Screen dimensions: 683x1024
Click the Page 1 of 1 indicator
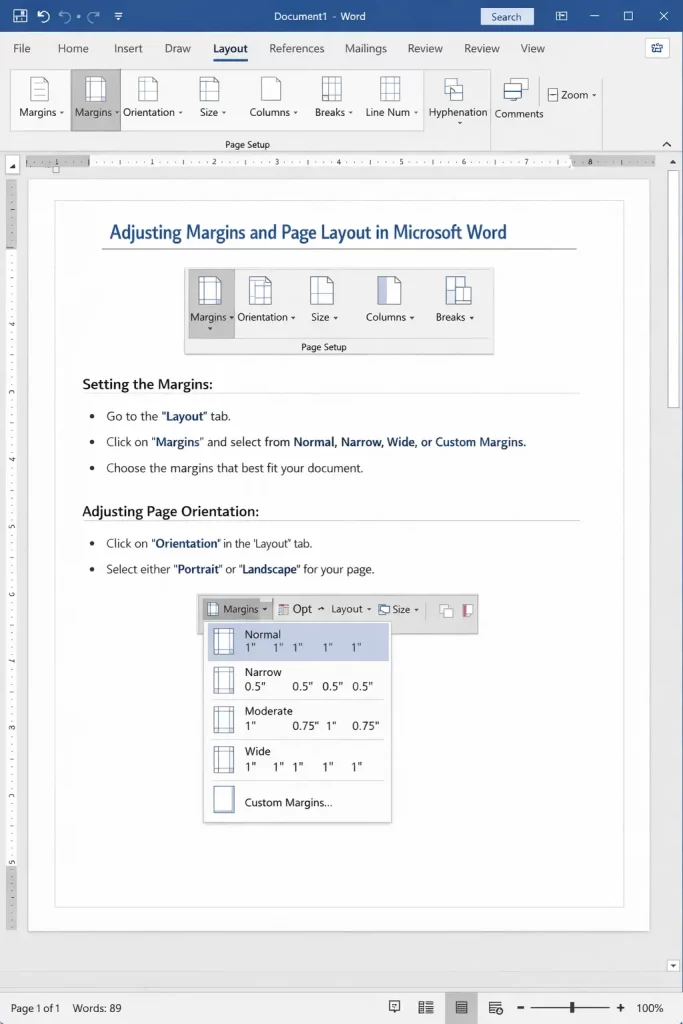tap(35, 1008)
